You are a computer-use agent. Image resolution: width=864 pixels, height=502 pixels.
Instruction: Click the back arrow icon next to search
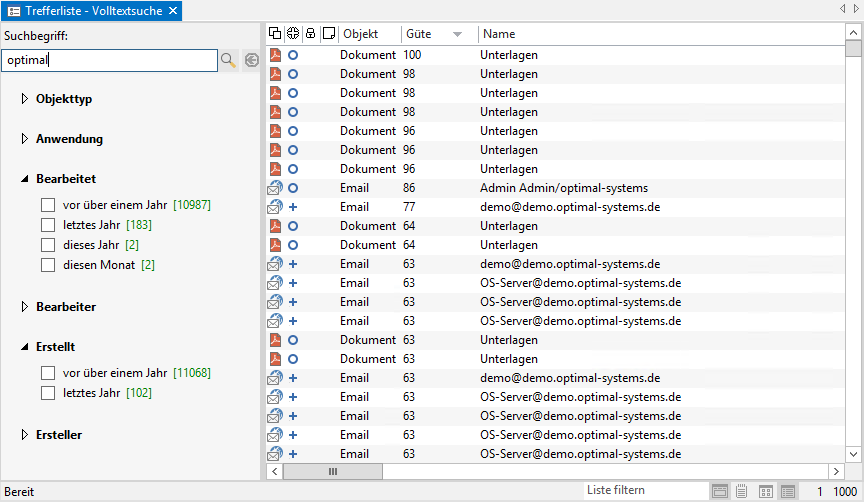point(251,61)
